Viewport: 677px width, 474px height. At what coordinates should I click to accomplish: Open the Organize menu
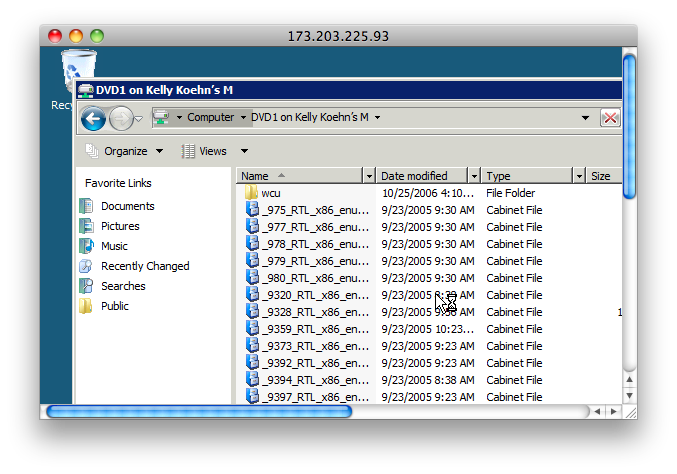[124, 151]
